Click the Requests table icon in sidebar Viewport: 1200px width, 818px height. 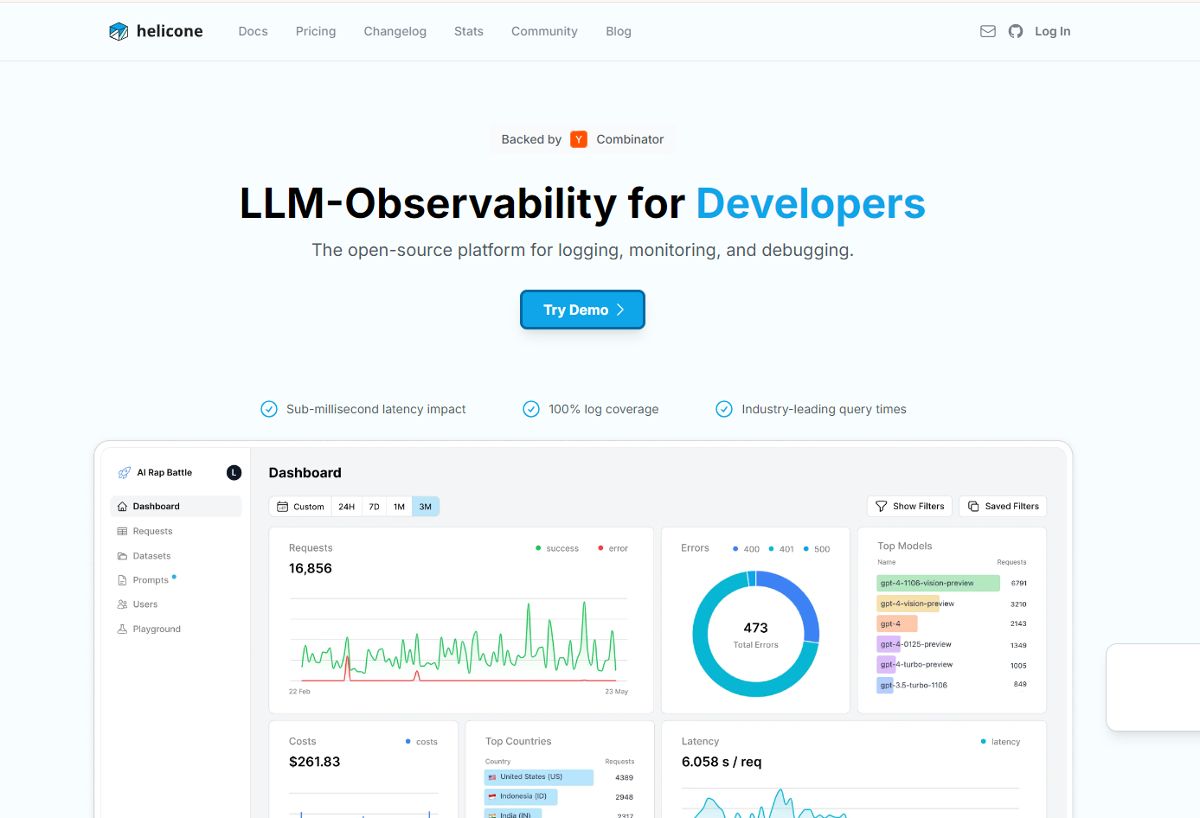pyautogui.click(x=122, y=531)
